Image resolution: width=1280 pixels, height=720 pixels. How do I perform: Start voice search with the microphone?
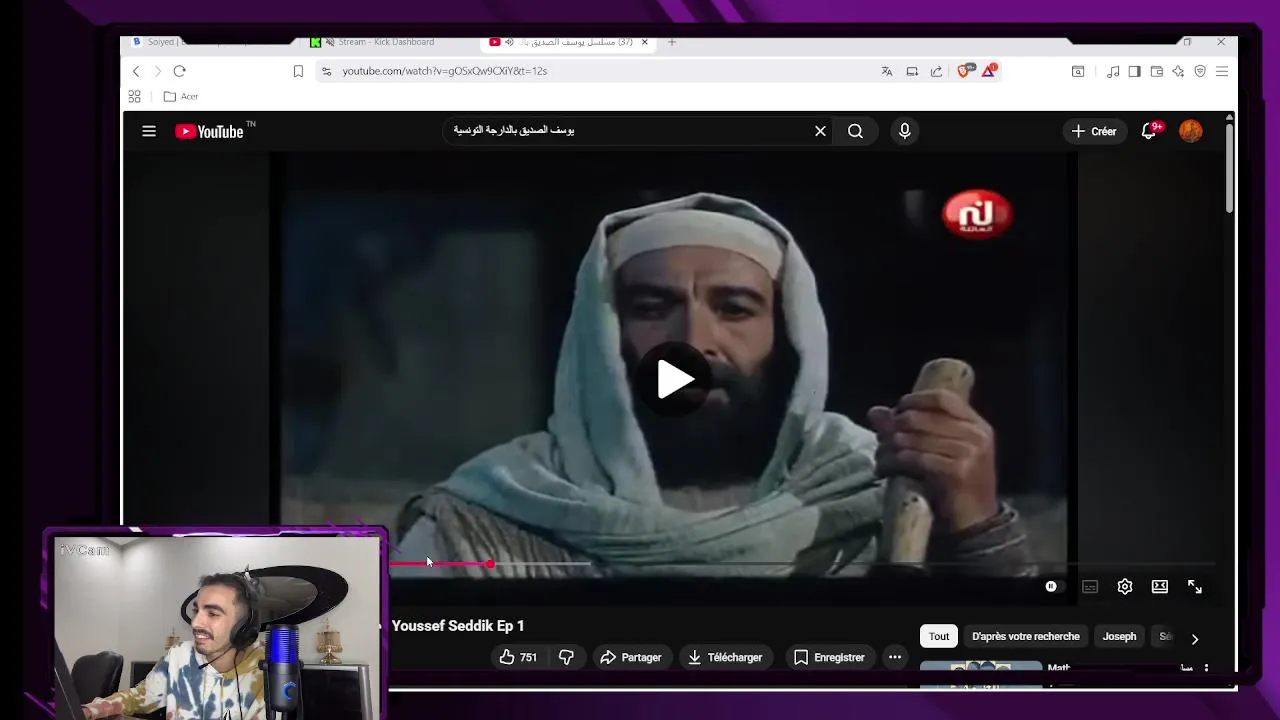point(905,131)
